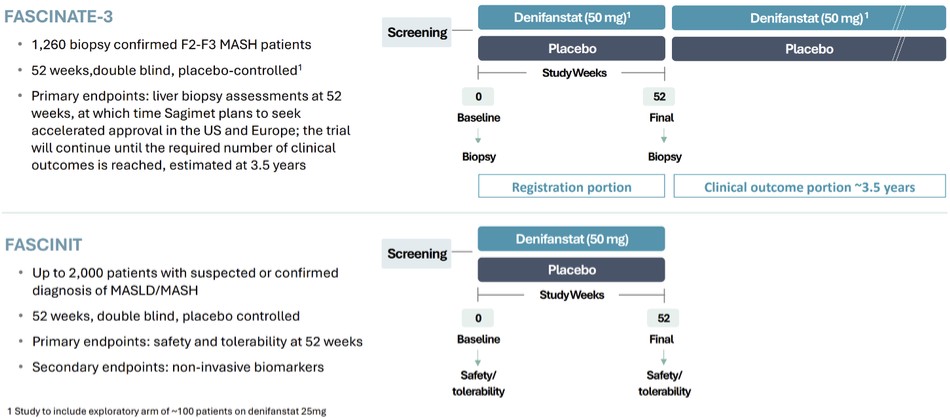The image size is (950, 418).
Task: Click the arrow below FASCINIT Final label
Action: point(664,358)
